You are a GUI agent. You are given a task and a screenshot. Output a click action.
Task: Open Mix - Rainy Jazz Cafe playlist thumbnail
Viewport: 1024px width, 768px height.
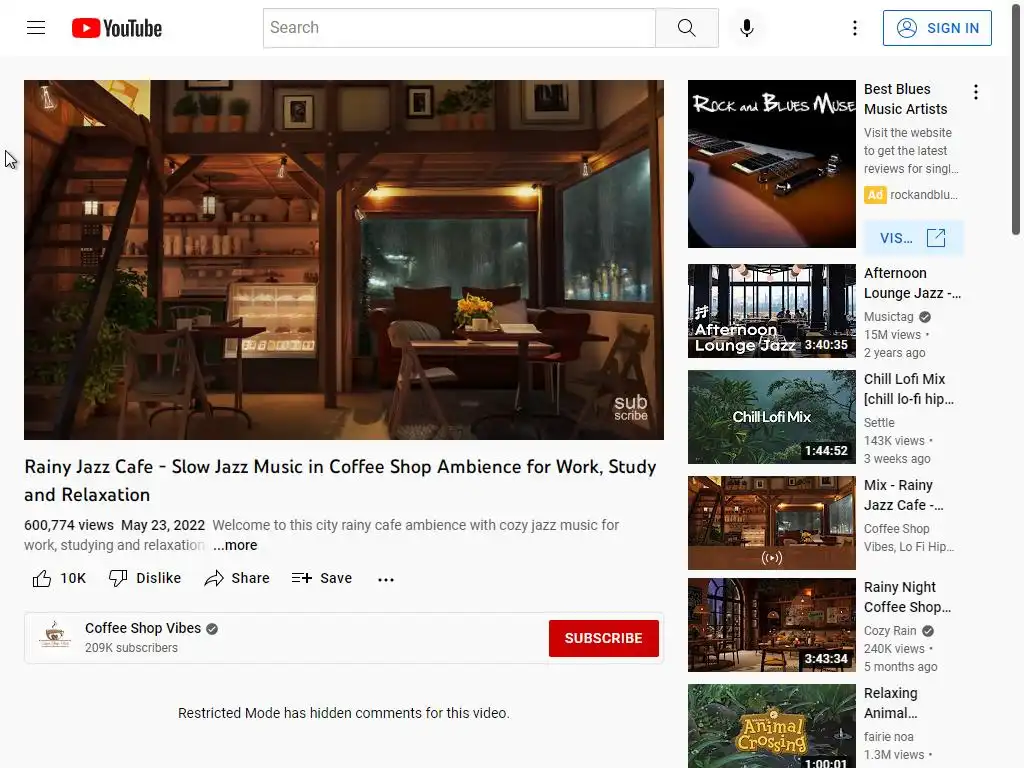(x=771, y=522)
